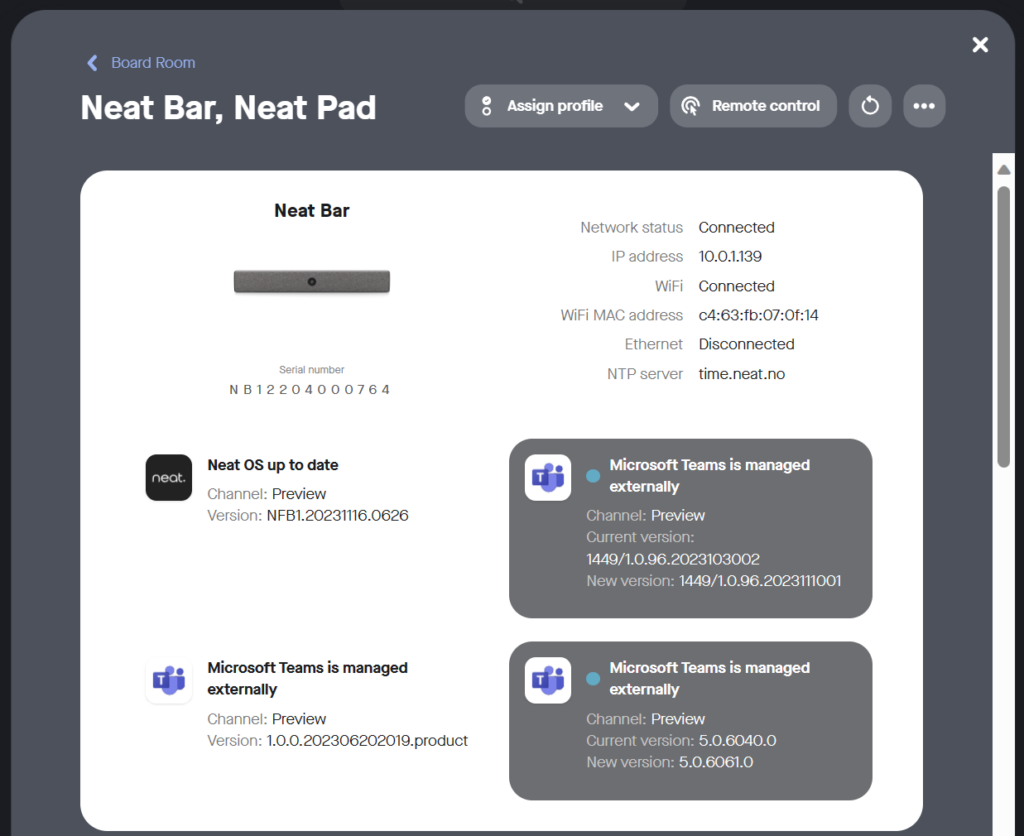
Task: Click the Neat OS up to date heading
Action: [273, 465]
